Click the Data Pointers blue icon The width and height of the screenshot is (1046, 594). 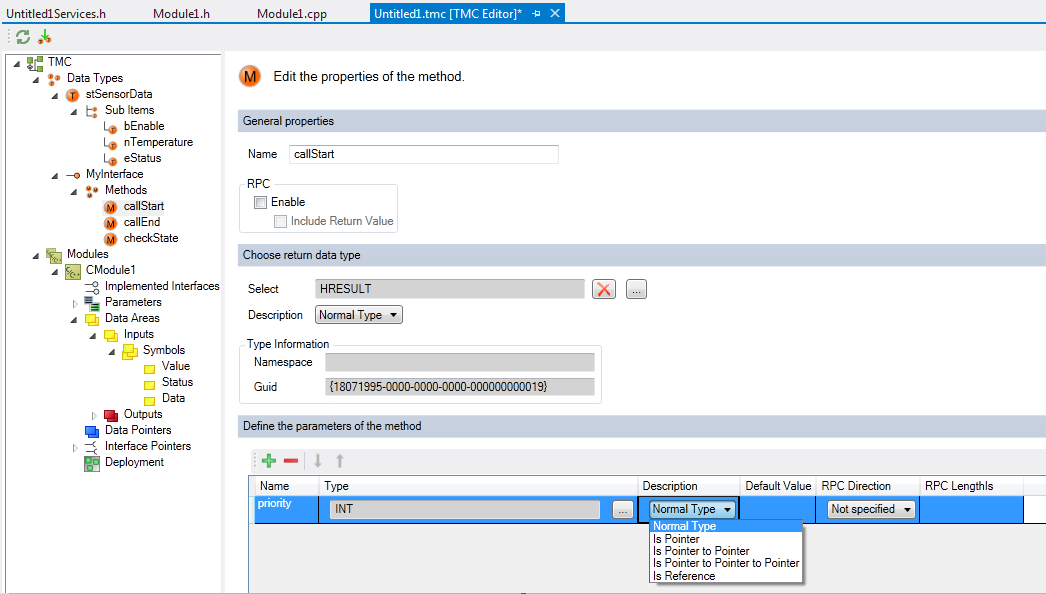(92, 431)
